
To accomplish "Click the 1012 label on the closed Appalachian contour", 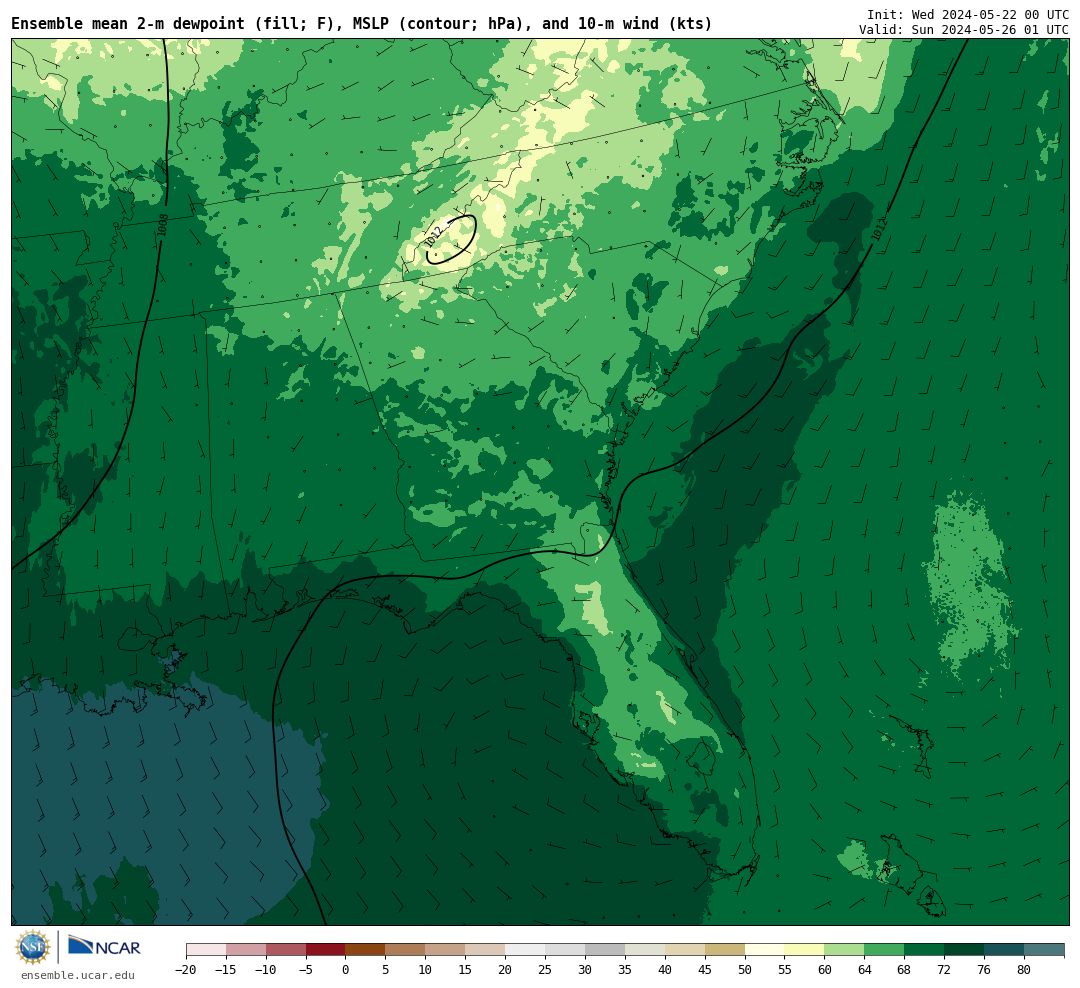I will click(435, 236).
